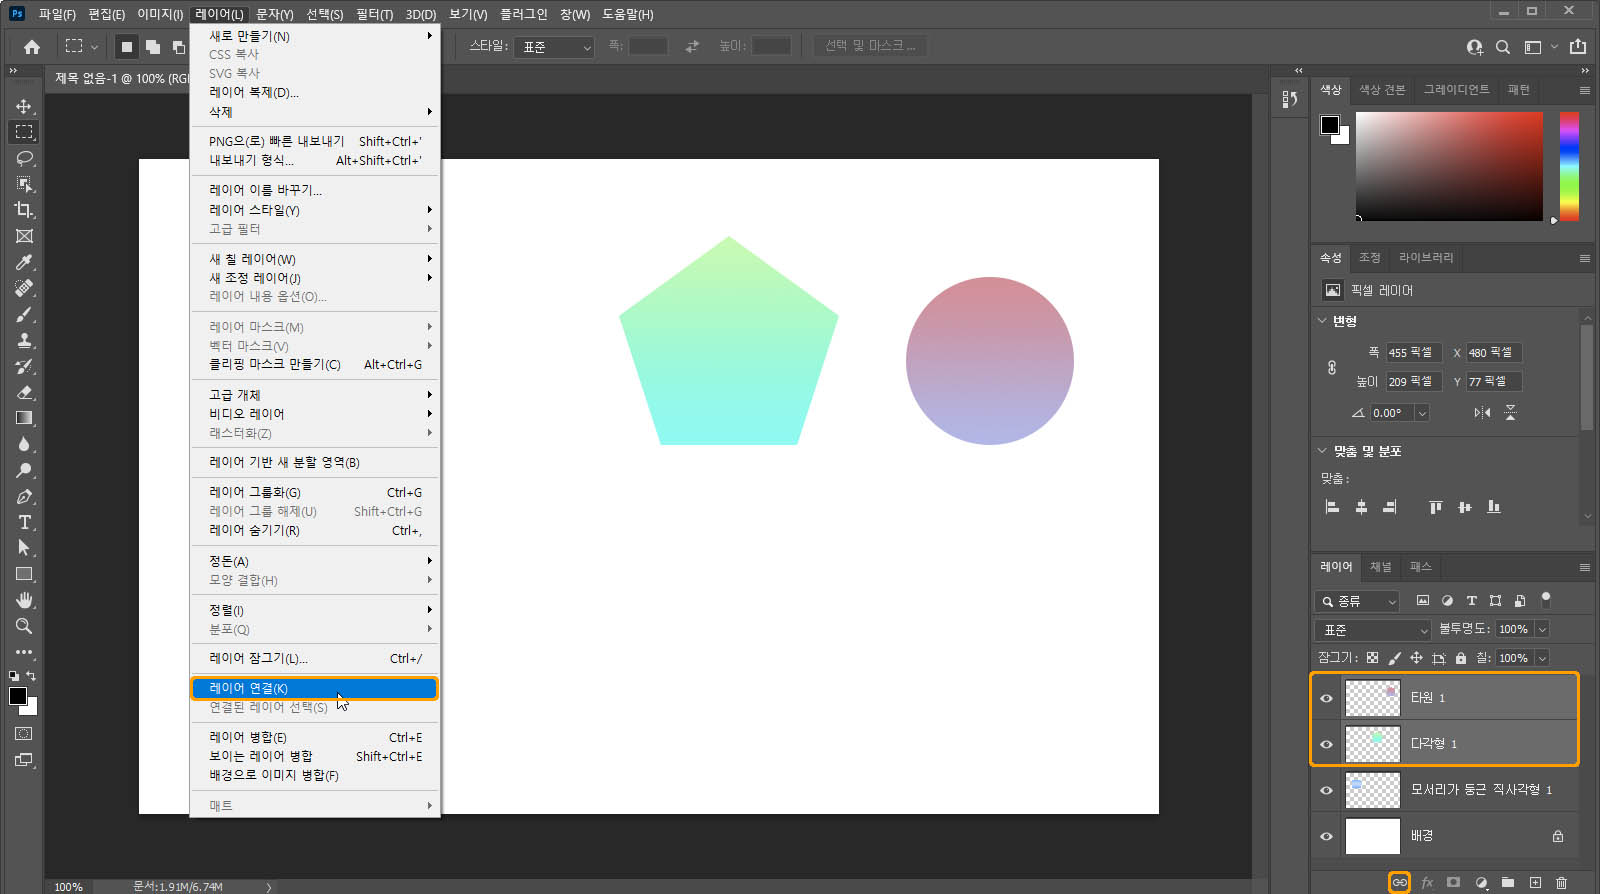Select the Brush tool
Image resolution: width=1600 pixels, height=894 pixels.
point(24,314)
